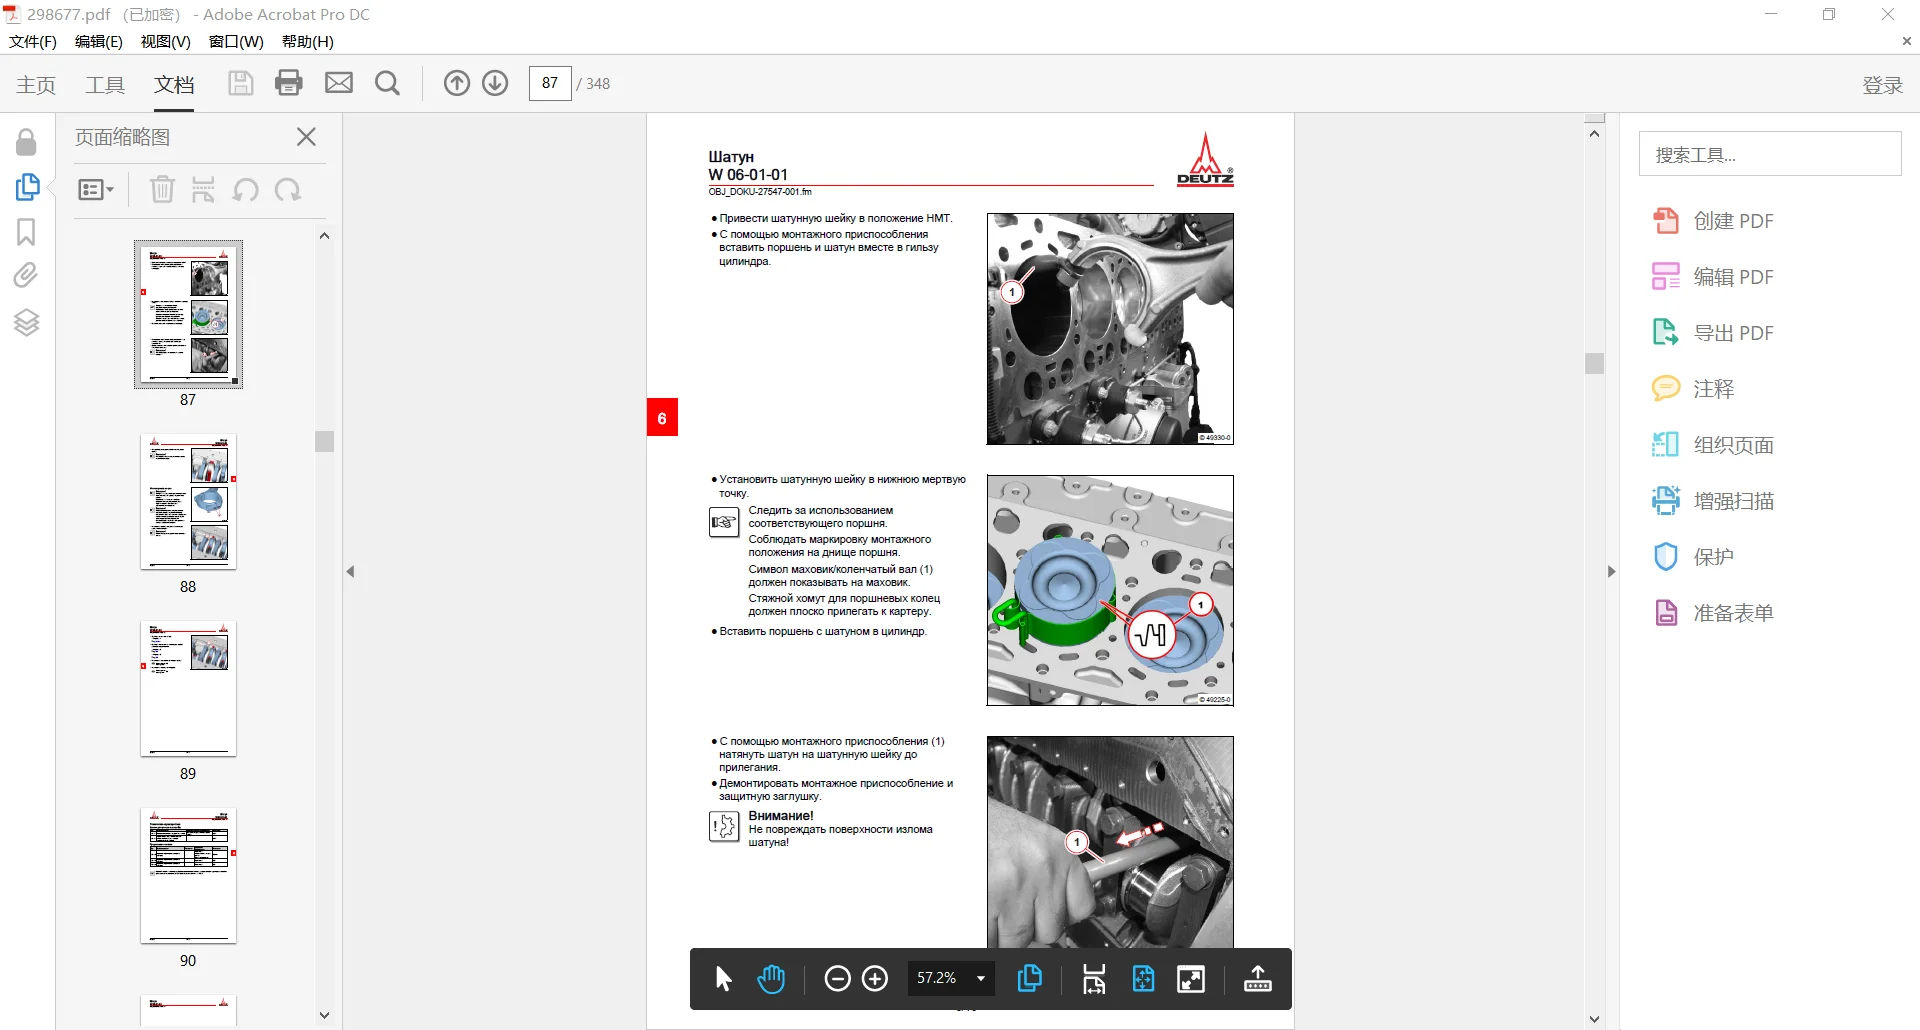This screenshot has width=1920, height=1030.
Task: Select page 89 thumbnail
Action: [188, 689]
